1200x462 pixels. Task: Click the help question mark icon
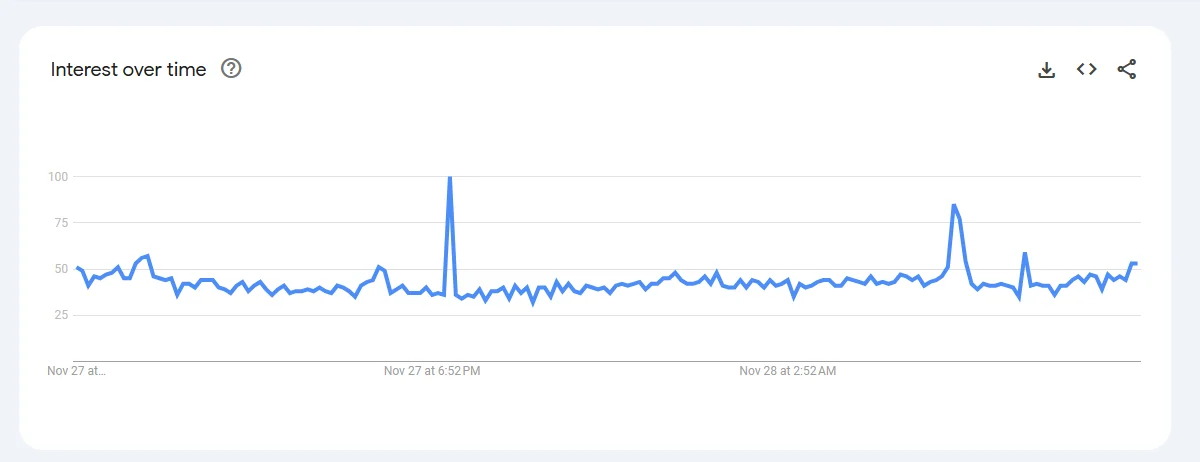point(231,69)
